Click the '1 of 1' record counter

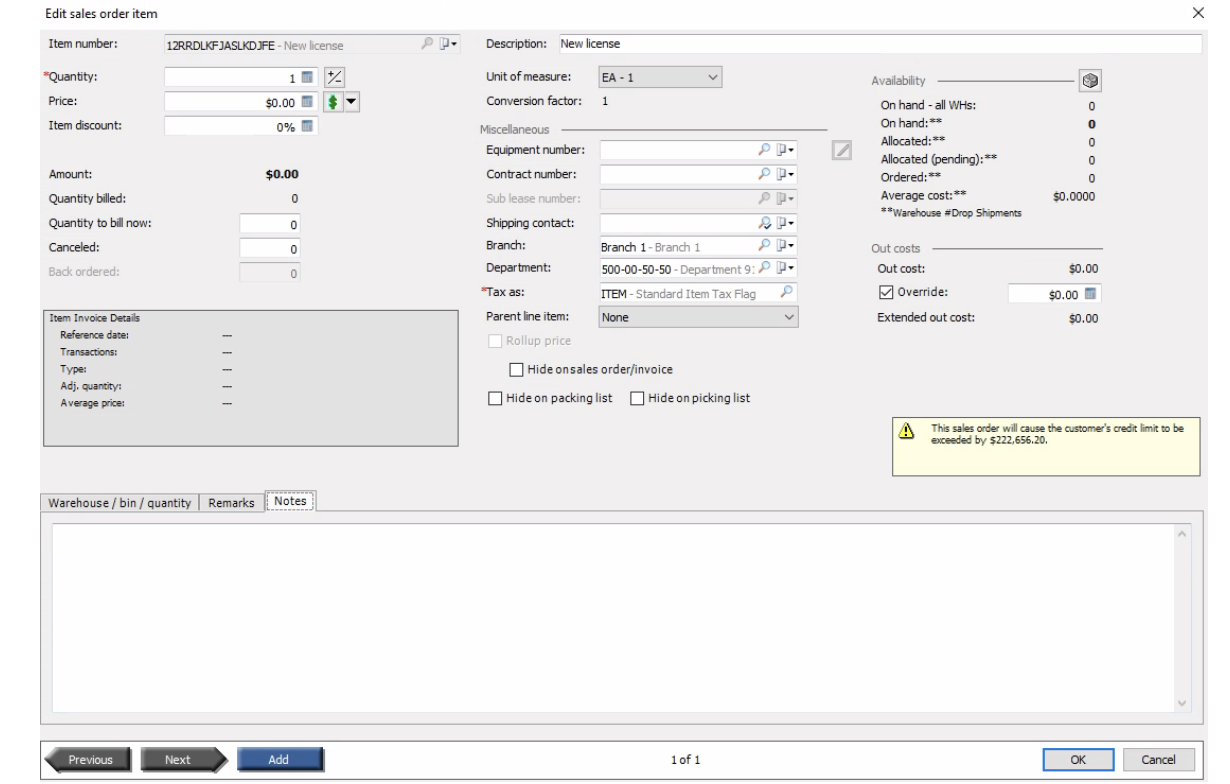coord(685,760)
